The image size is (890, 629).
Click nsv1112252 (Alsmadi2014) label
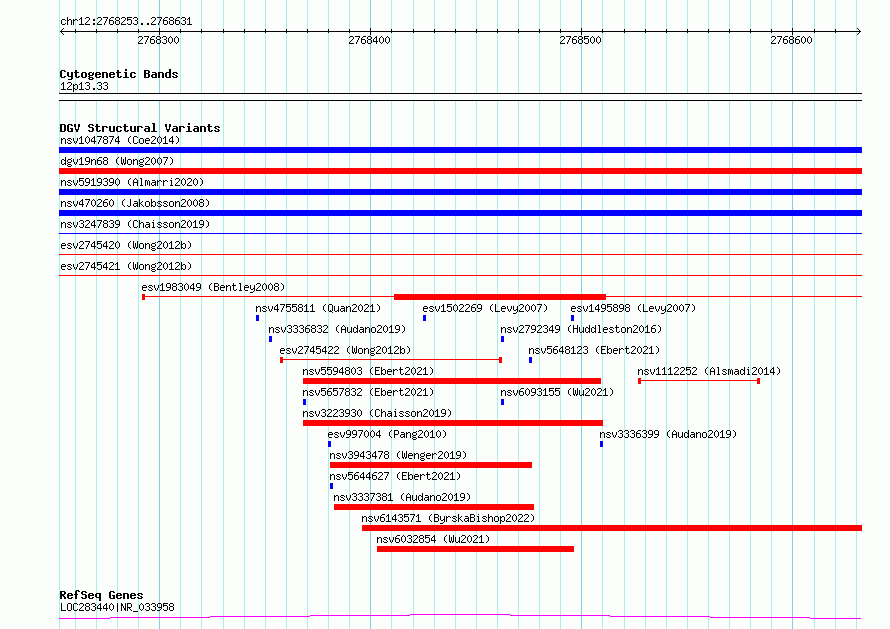click(x=709, y=371)
